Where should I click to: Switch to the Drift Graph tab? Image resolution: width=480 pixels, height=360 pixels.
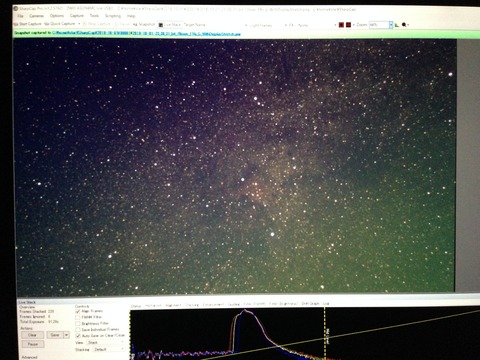[310, 303]
